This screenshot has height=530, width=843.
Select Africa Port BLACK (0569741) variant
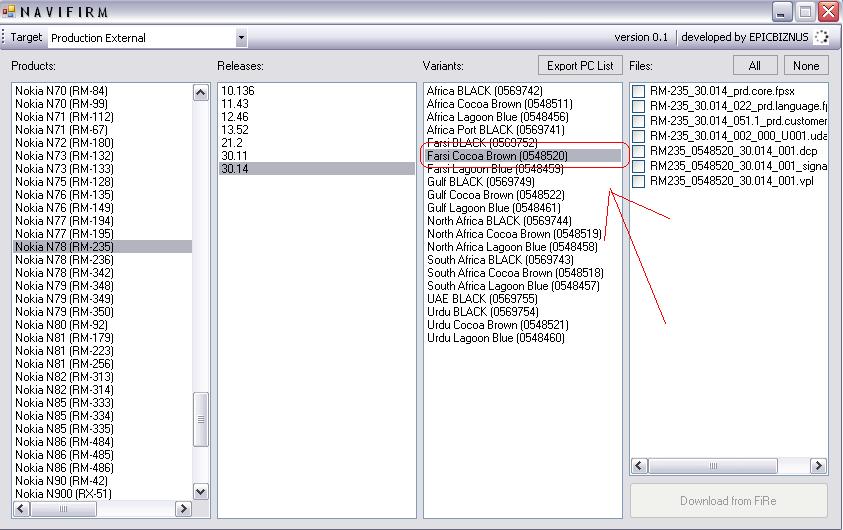click(523, 130)
